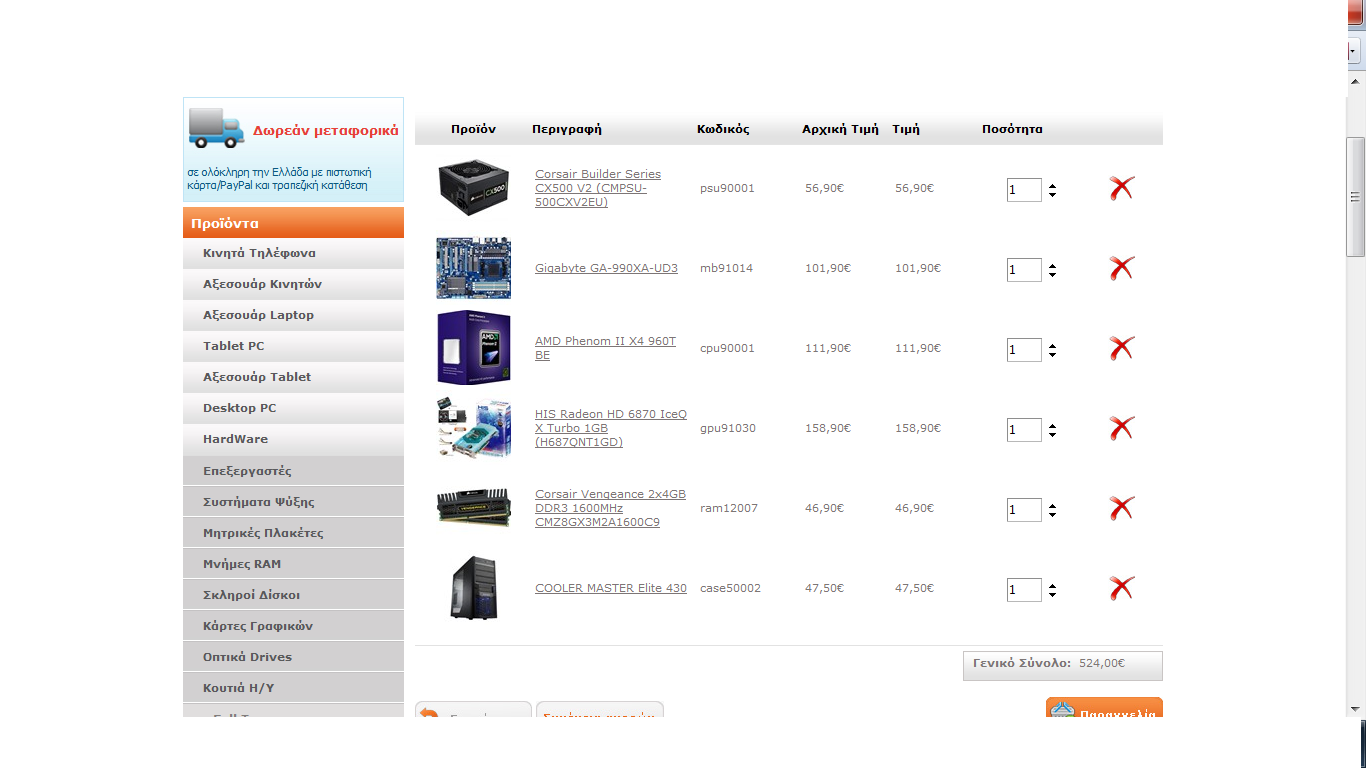Open COOLER MASTER Elite 430 link
The image size is (1366, 768).
[x=611, y=588]
